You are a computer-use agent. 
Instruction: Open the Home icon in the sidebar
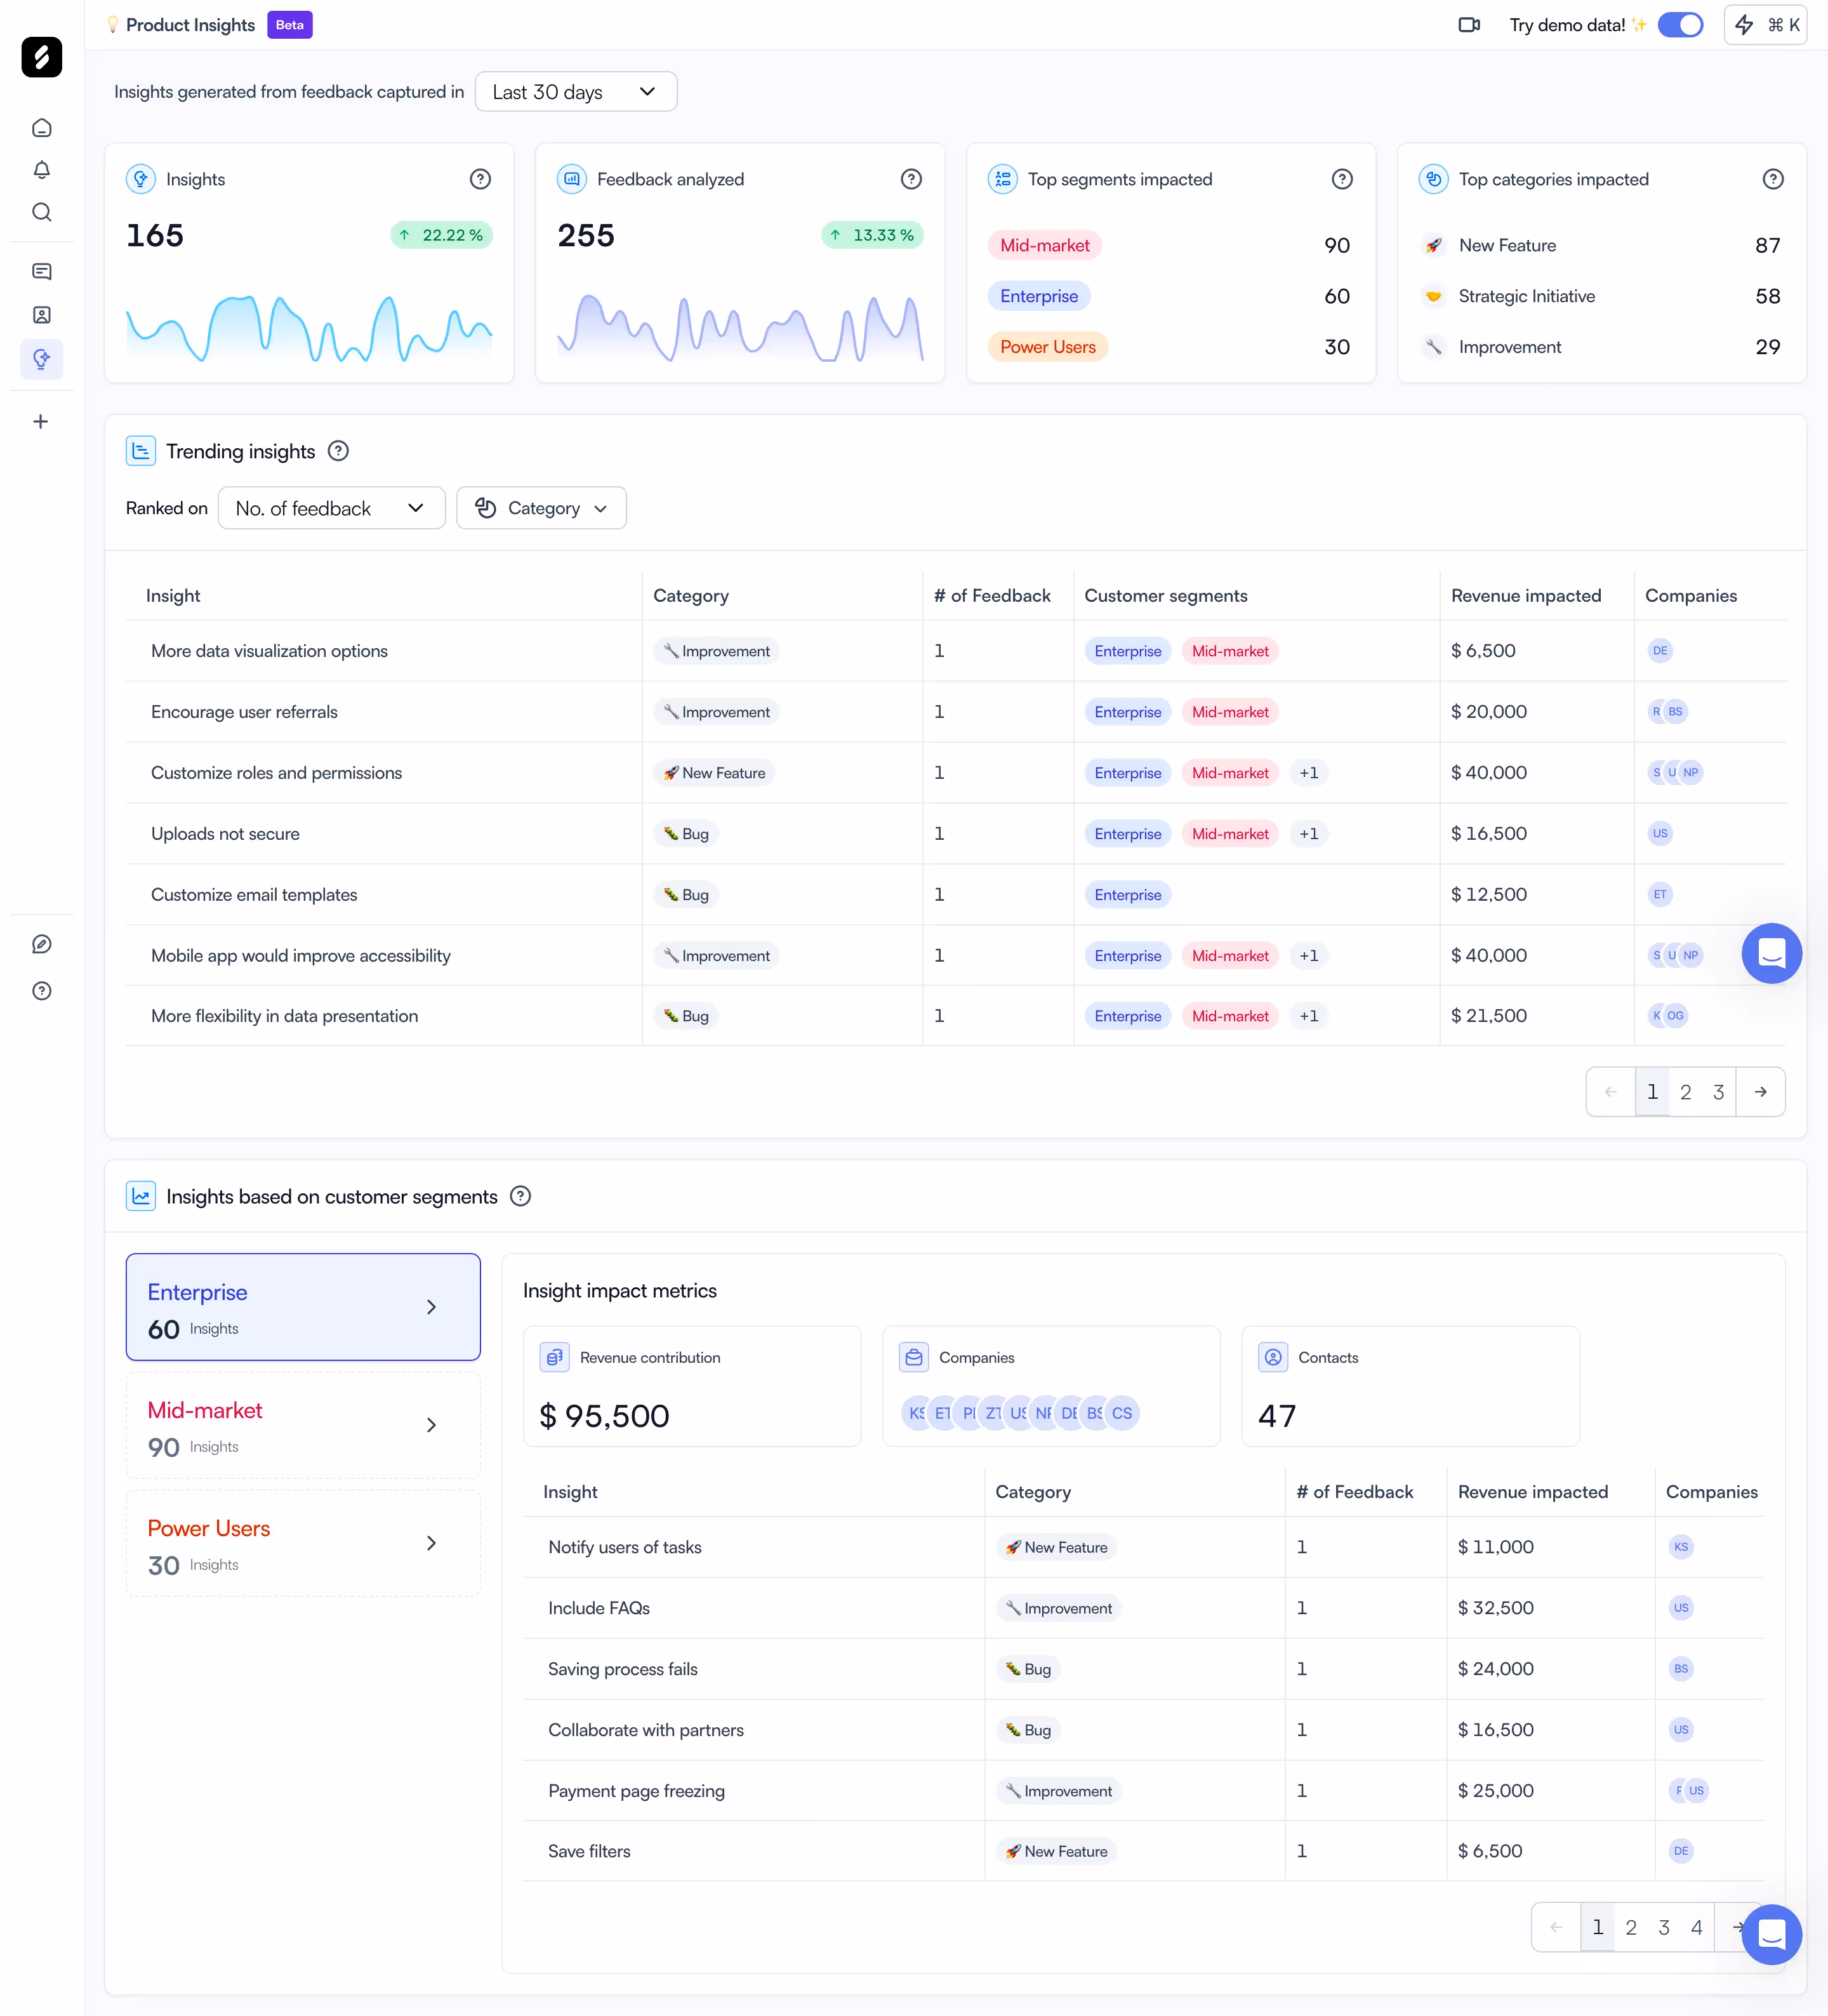point(42,128)
